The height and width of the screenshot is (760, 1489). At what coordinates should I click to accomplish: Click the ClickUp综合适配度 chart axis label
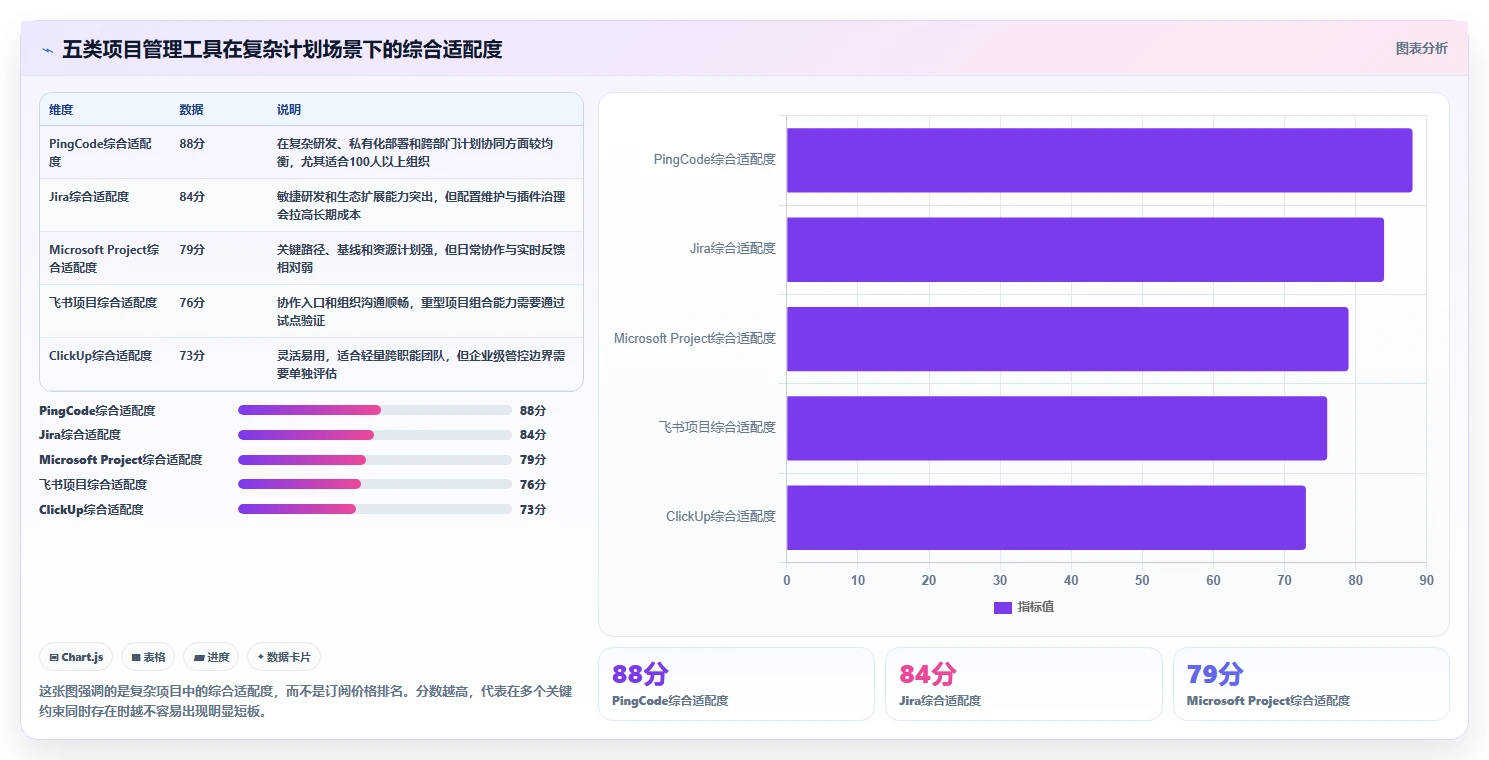721,517
